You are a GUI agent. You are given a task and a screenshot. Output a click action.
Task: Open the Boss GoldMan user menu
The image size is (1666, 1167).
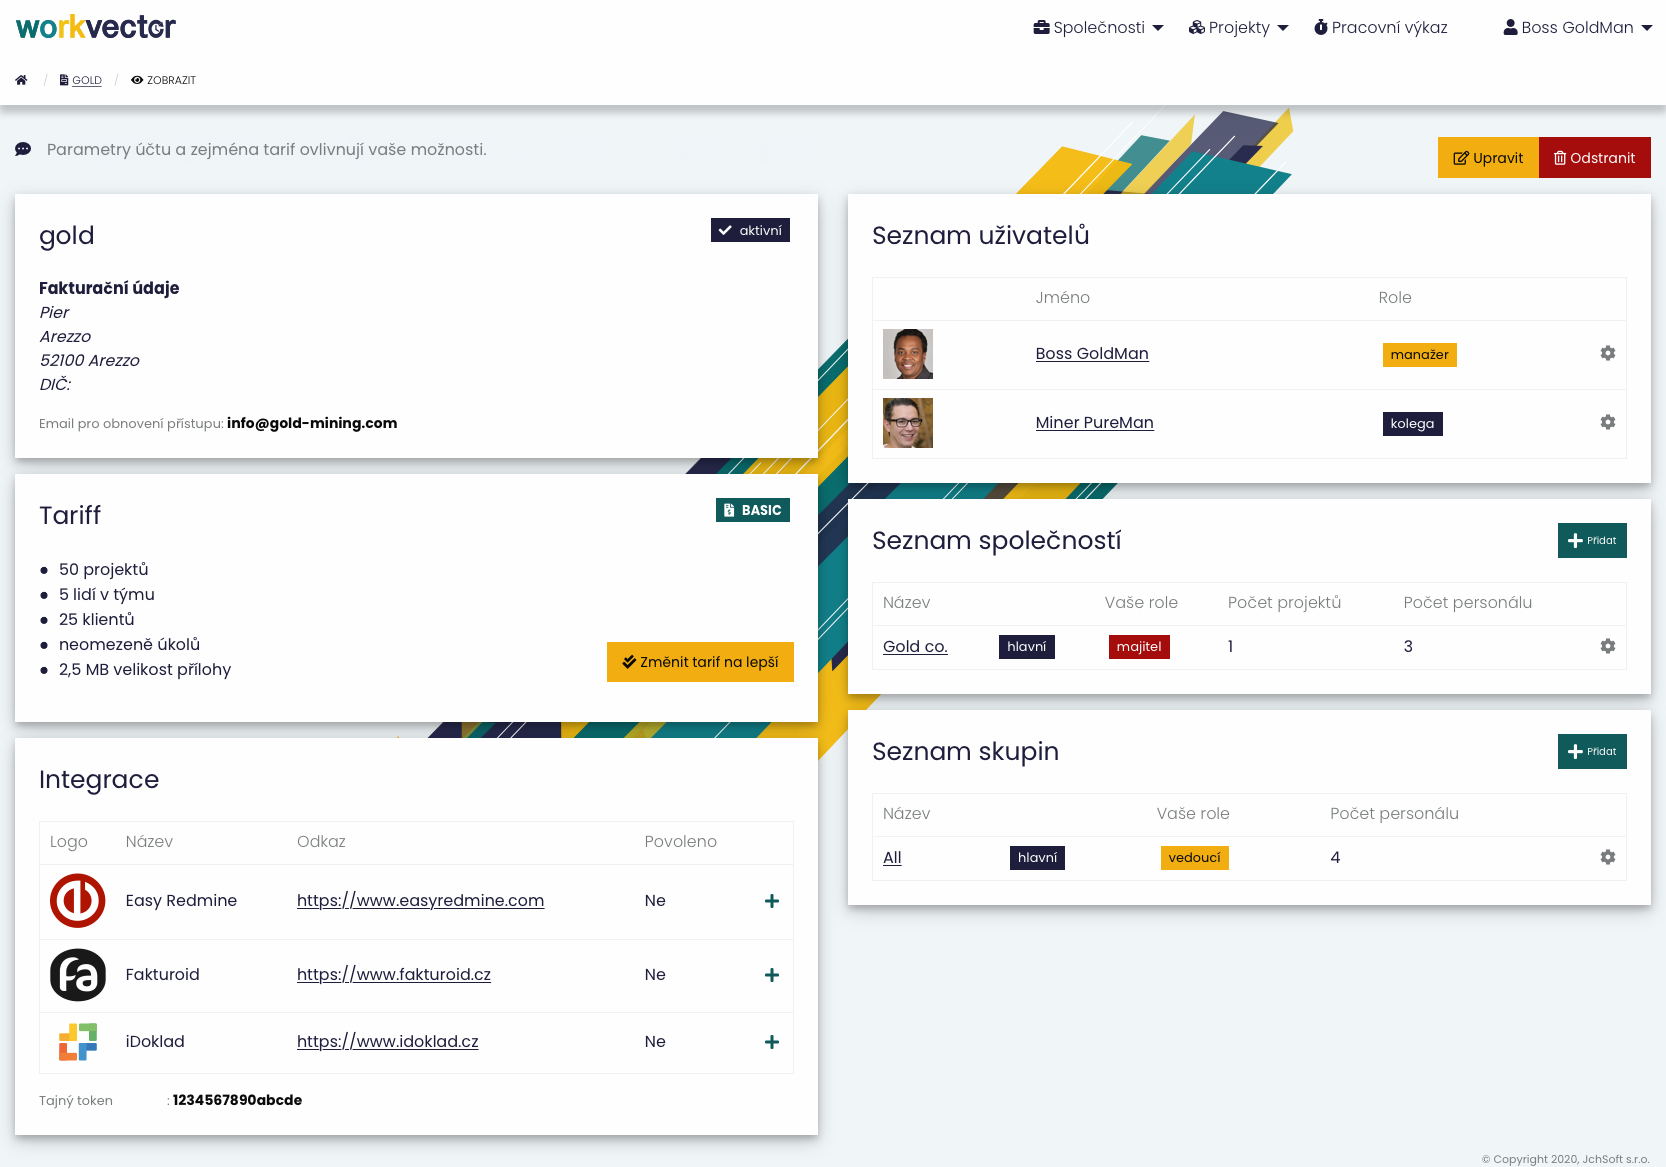tap(1577, 28)
